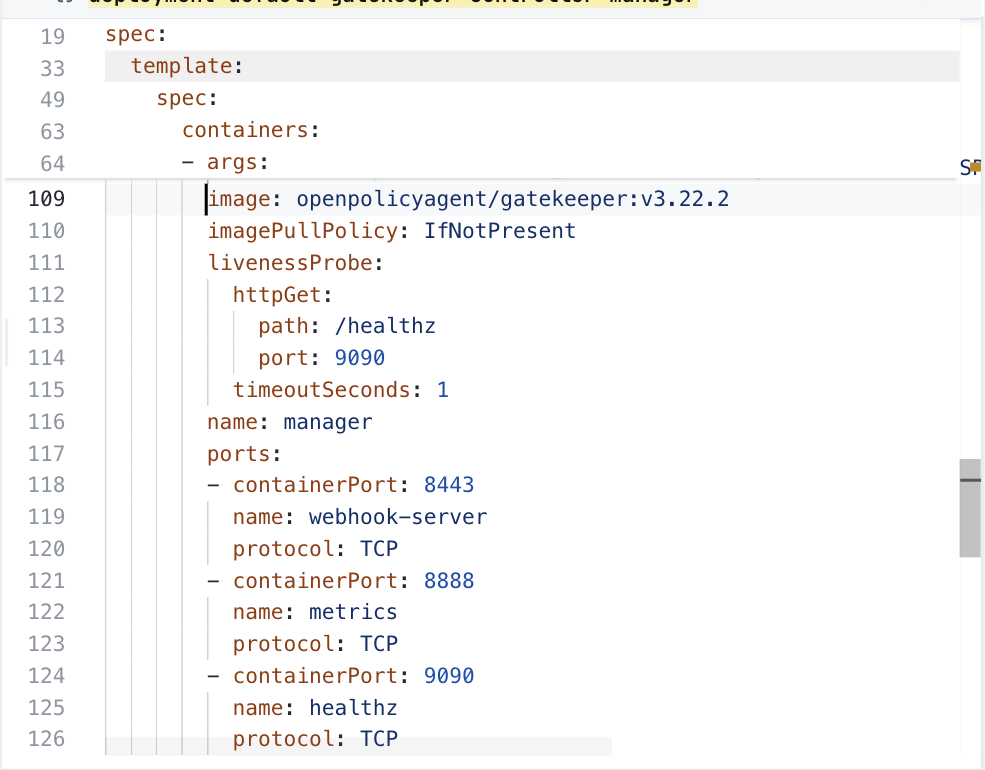This screenshot has width=985, height=770.
Task: Click the 'imagePullPolicy' key
Action: [303, 231]
